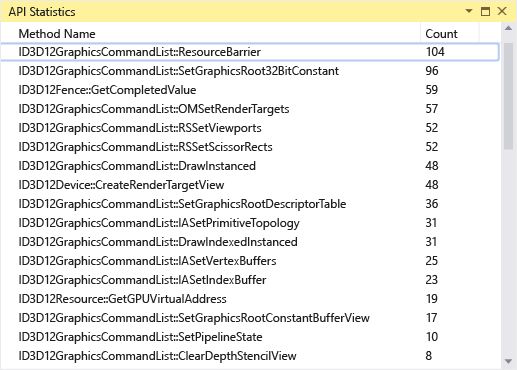Image resolution: width=517 pixels, height=370 pixels.
Task: Click the count value 19
Action: 432,299
